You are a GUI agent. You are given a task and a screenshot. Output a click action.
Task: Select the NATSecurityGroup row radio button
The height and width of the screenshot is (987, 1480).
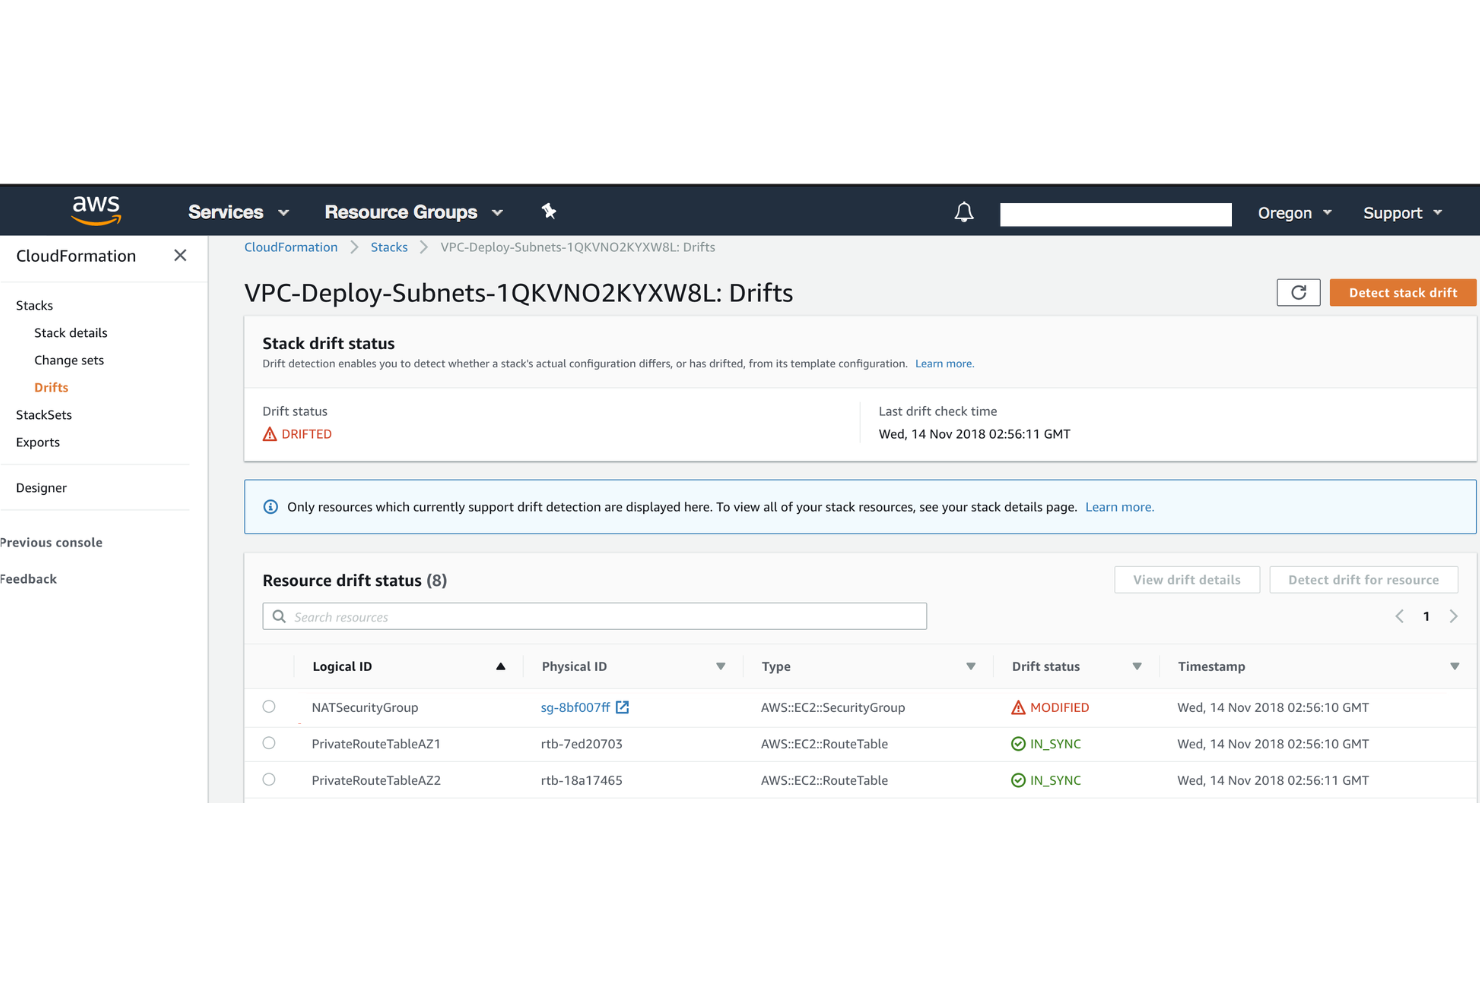click(x=269, y=706)
